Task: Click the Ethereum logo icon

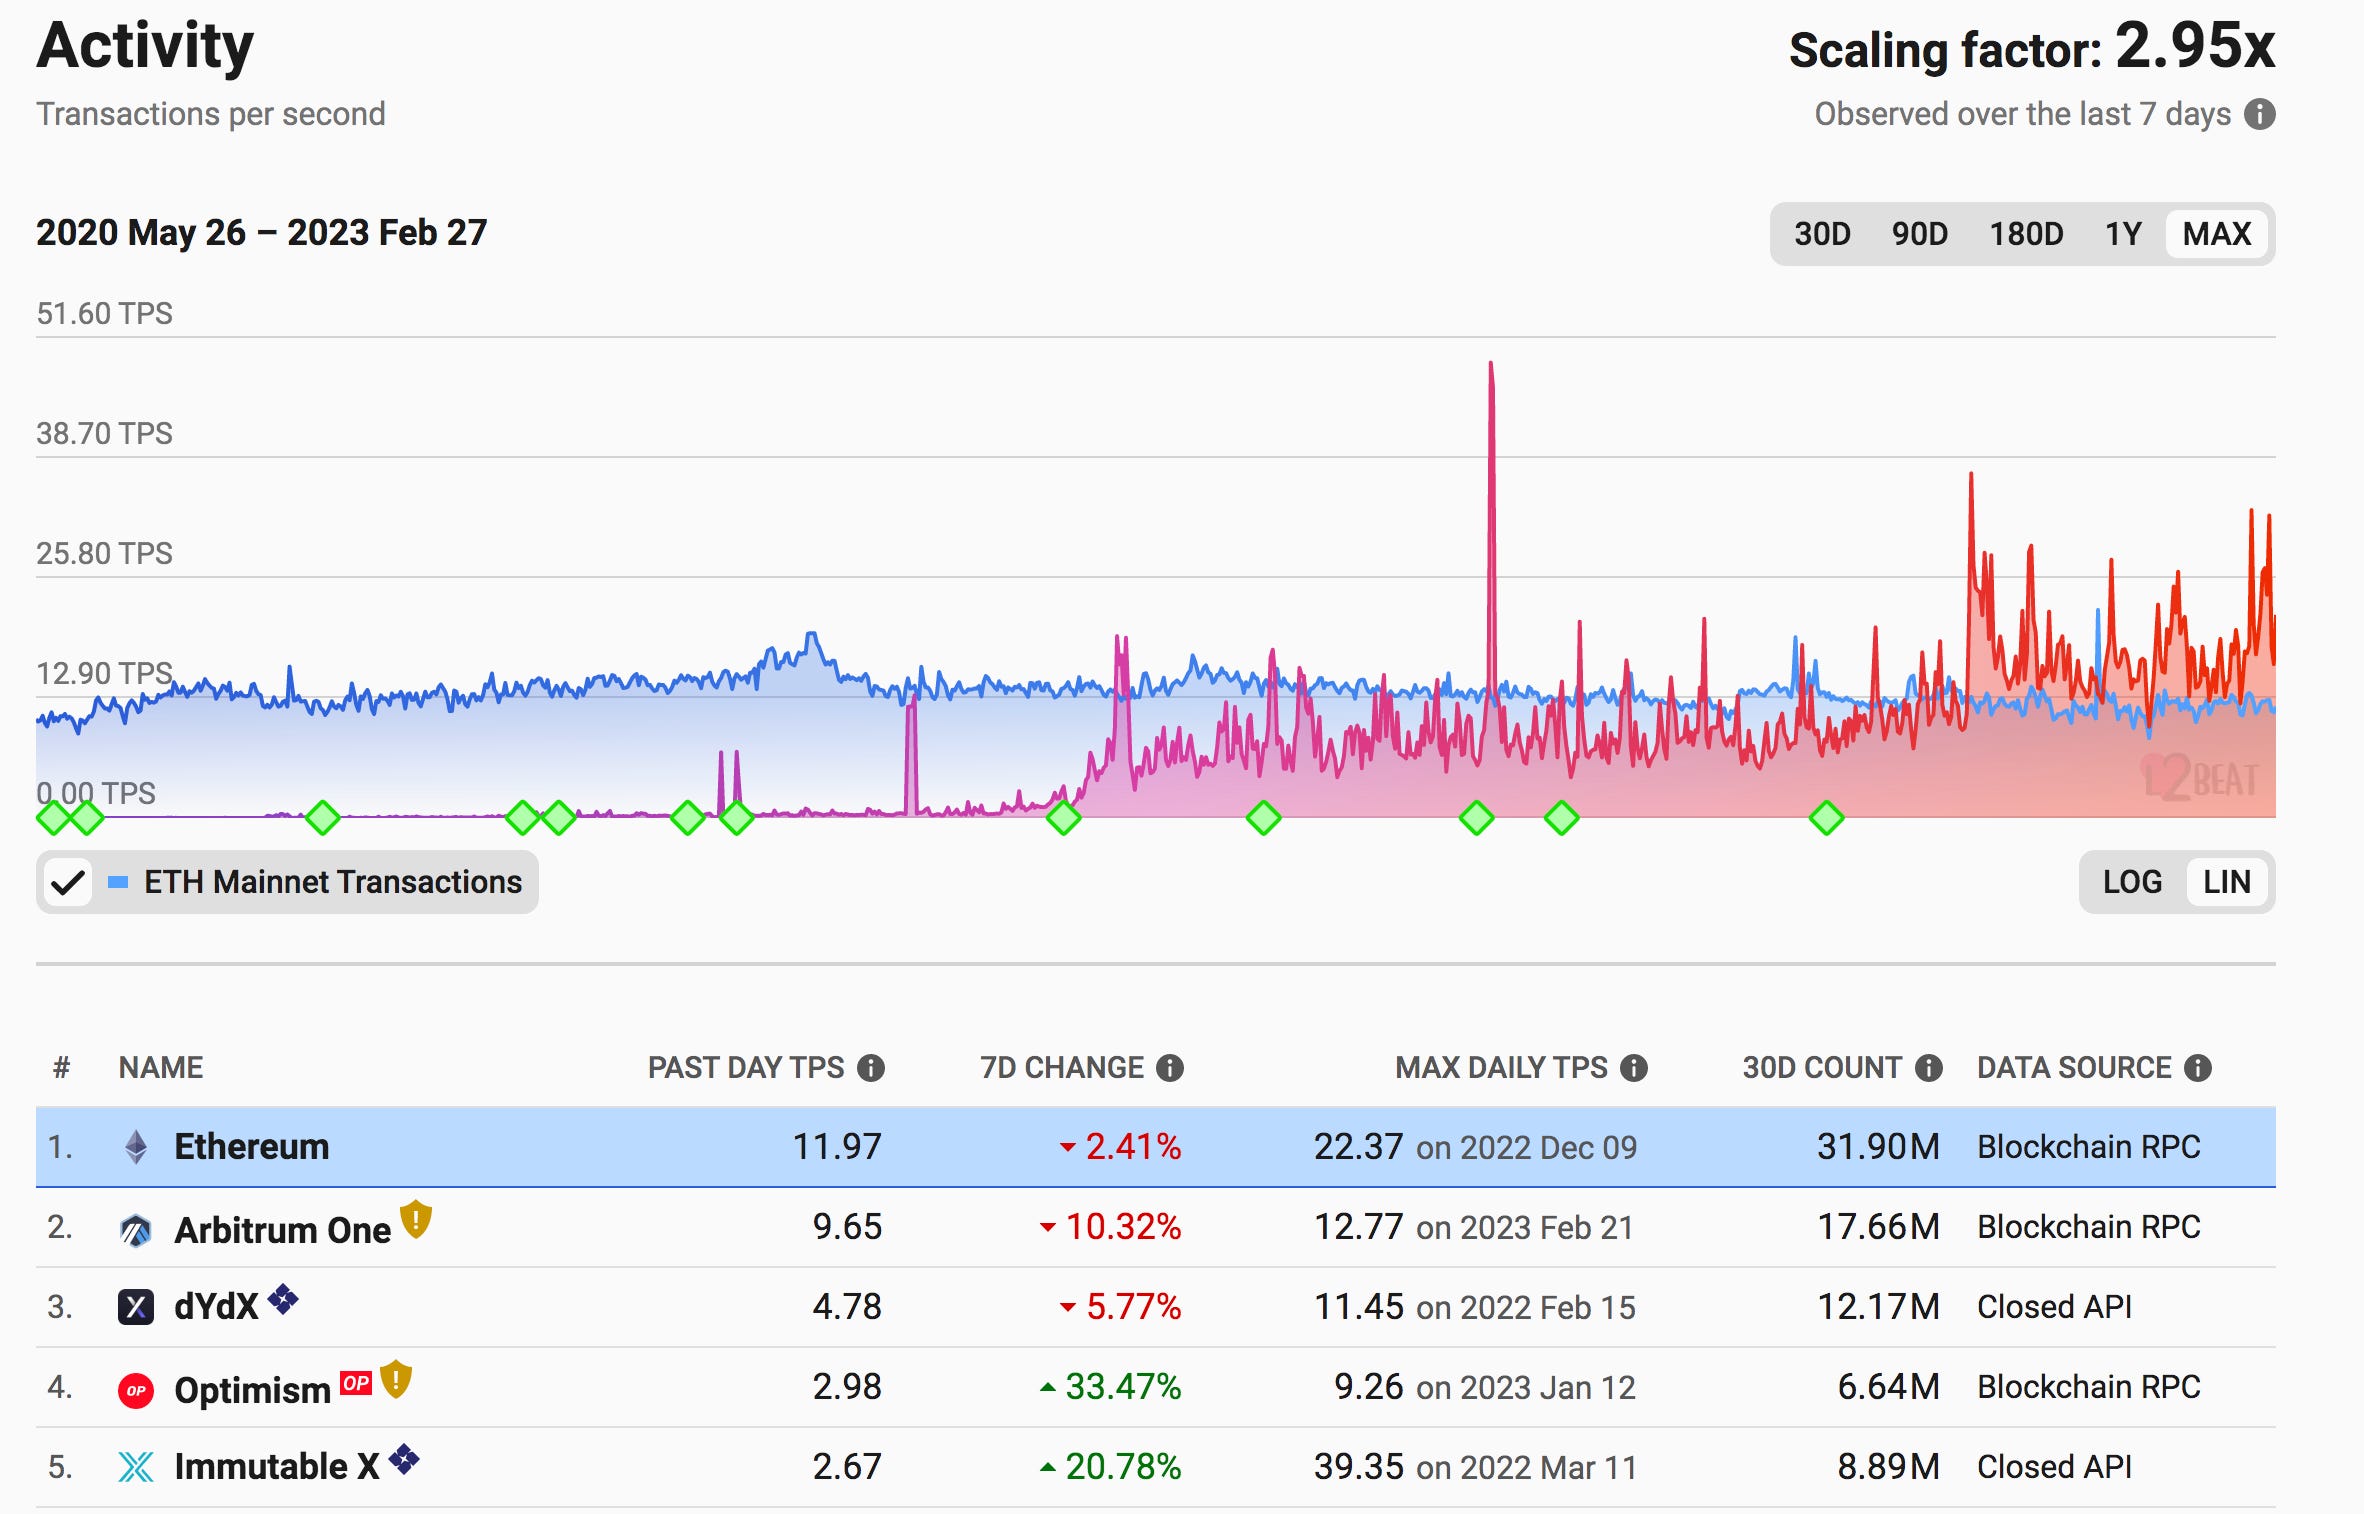Action: tap(136, 1147)
